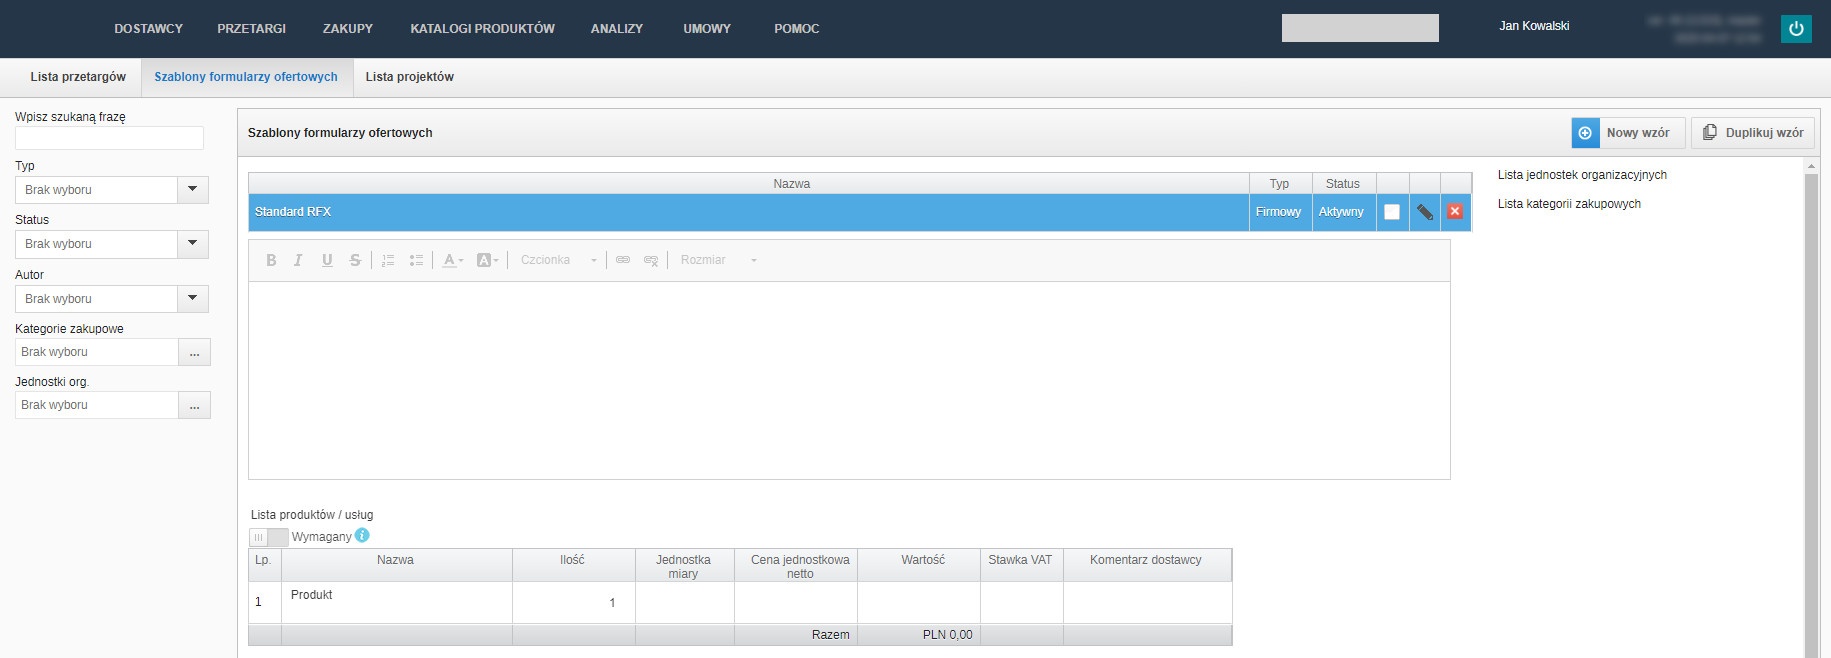Viewport: 1831px width, 658px height.
Task: Switch to the Lista projektów tab
Action: [x=409, y=77]
